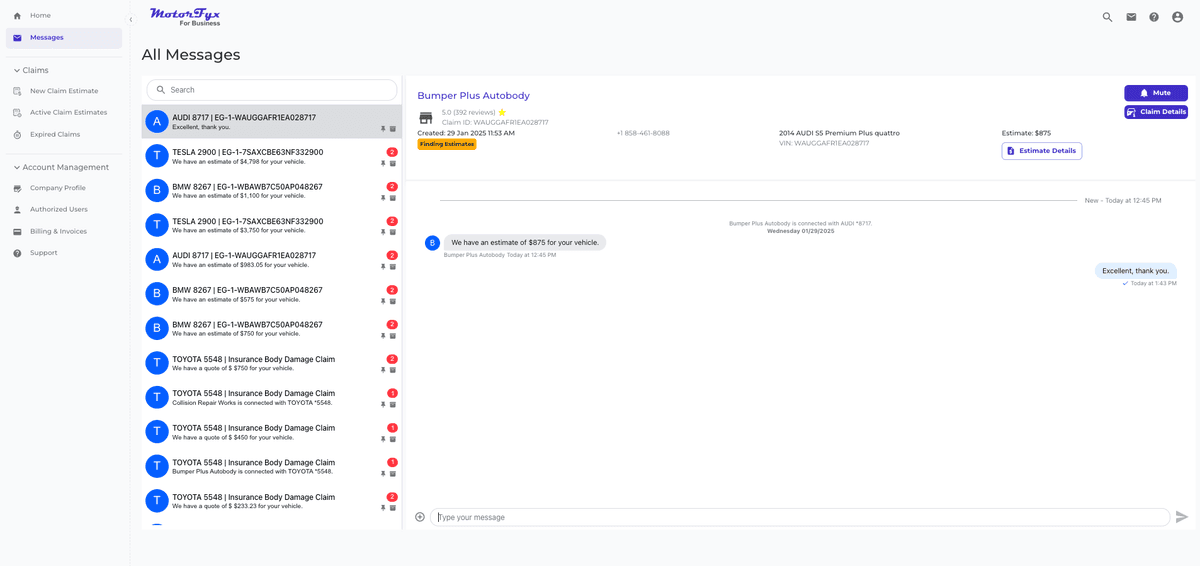Click the message search field
The image size is (1200, 566).
pos(272,90)
